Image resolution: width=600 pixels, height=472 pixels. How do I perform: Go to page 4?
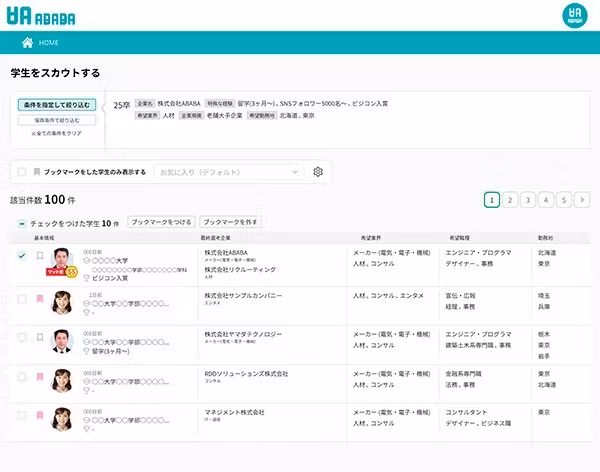[546, 200]
